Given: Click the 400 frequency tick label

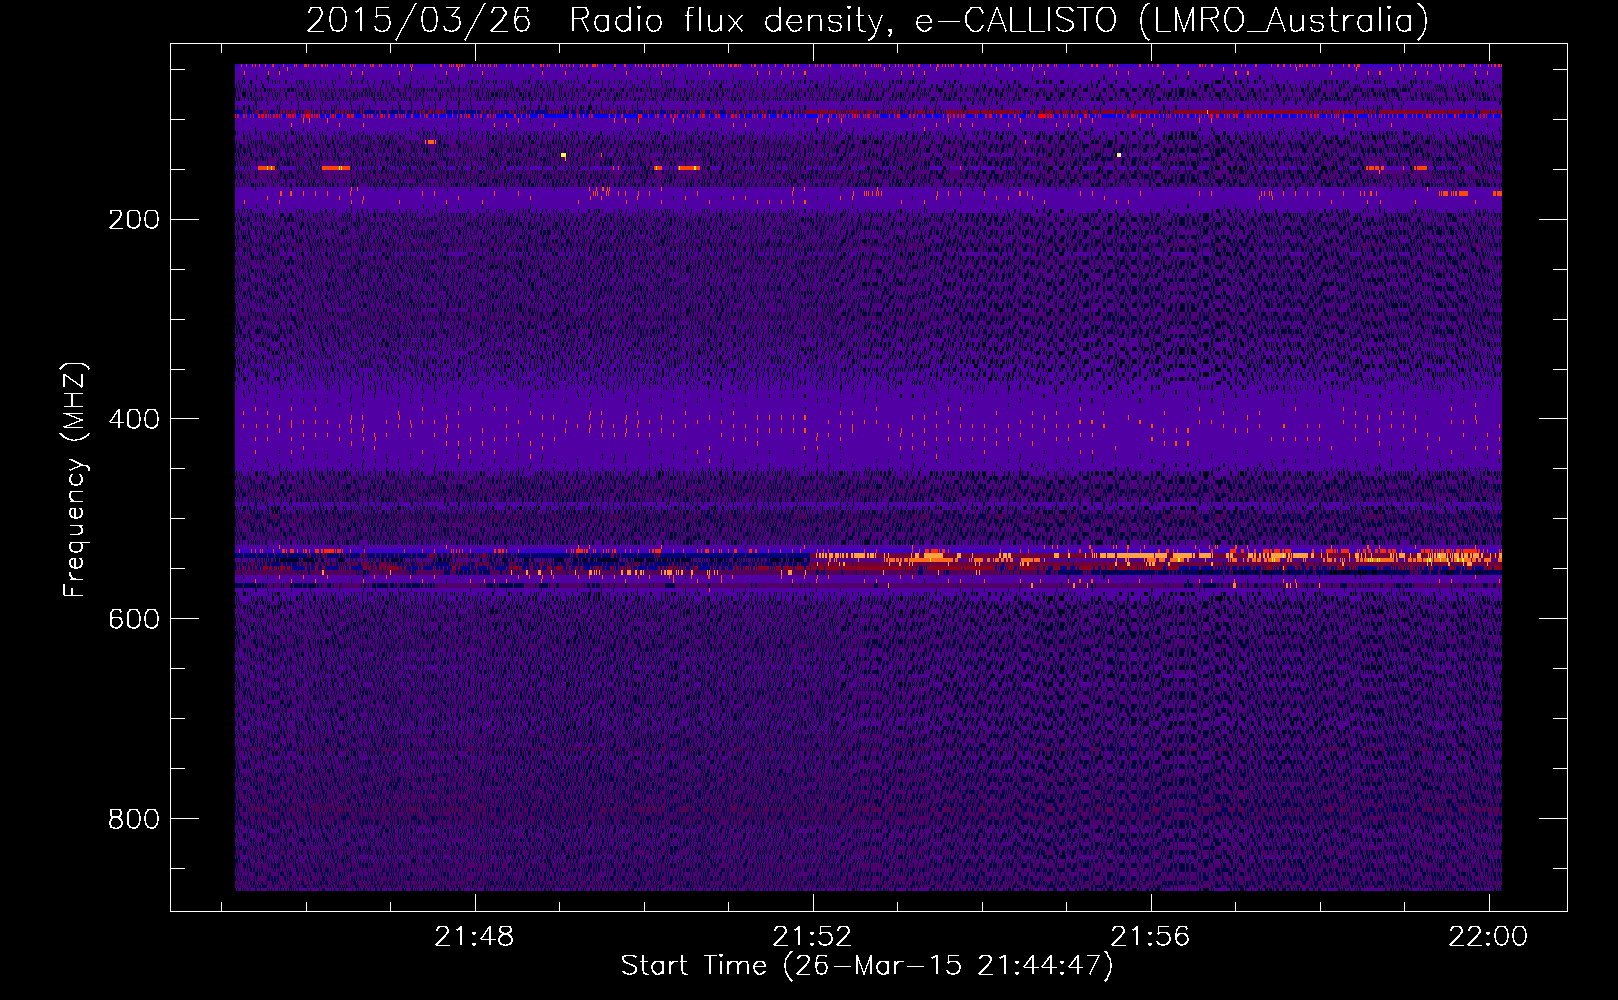Looking at the screenshot, I should point(134,420).
